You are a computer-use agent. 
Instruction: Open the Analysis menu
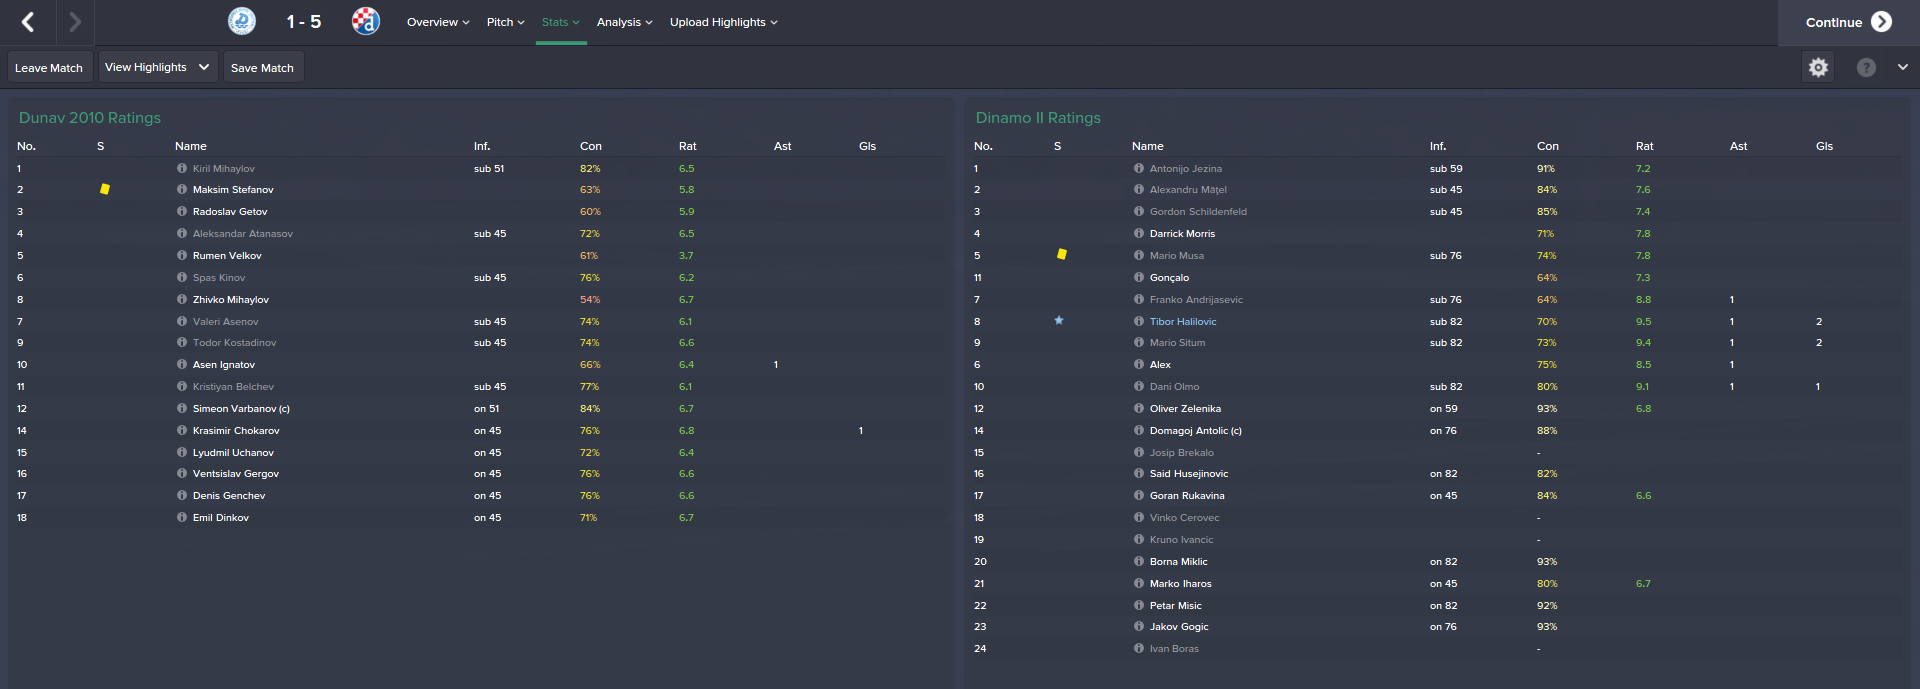[624, 22]
